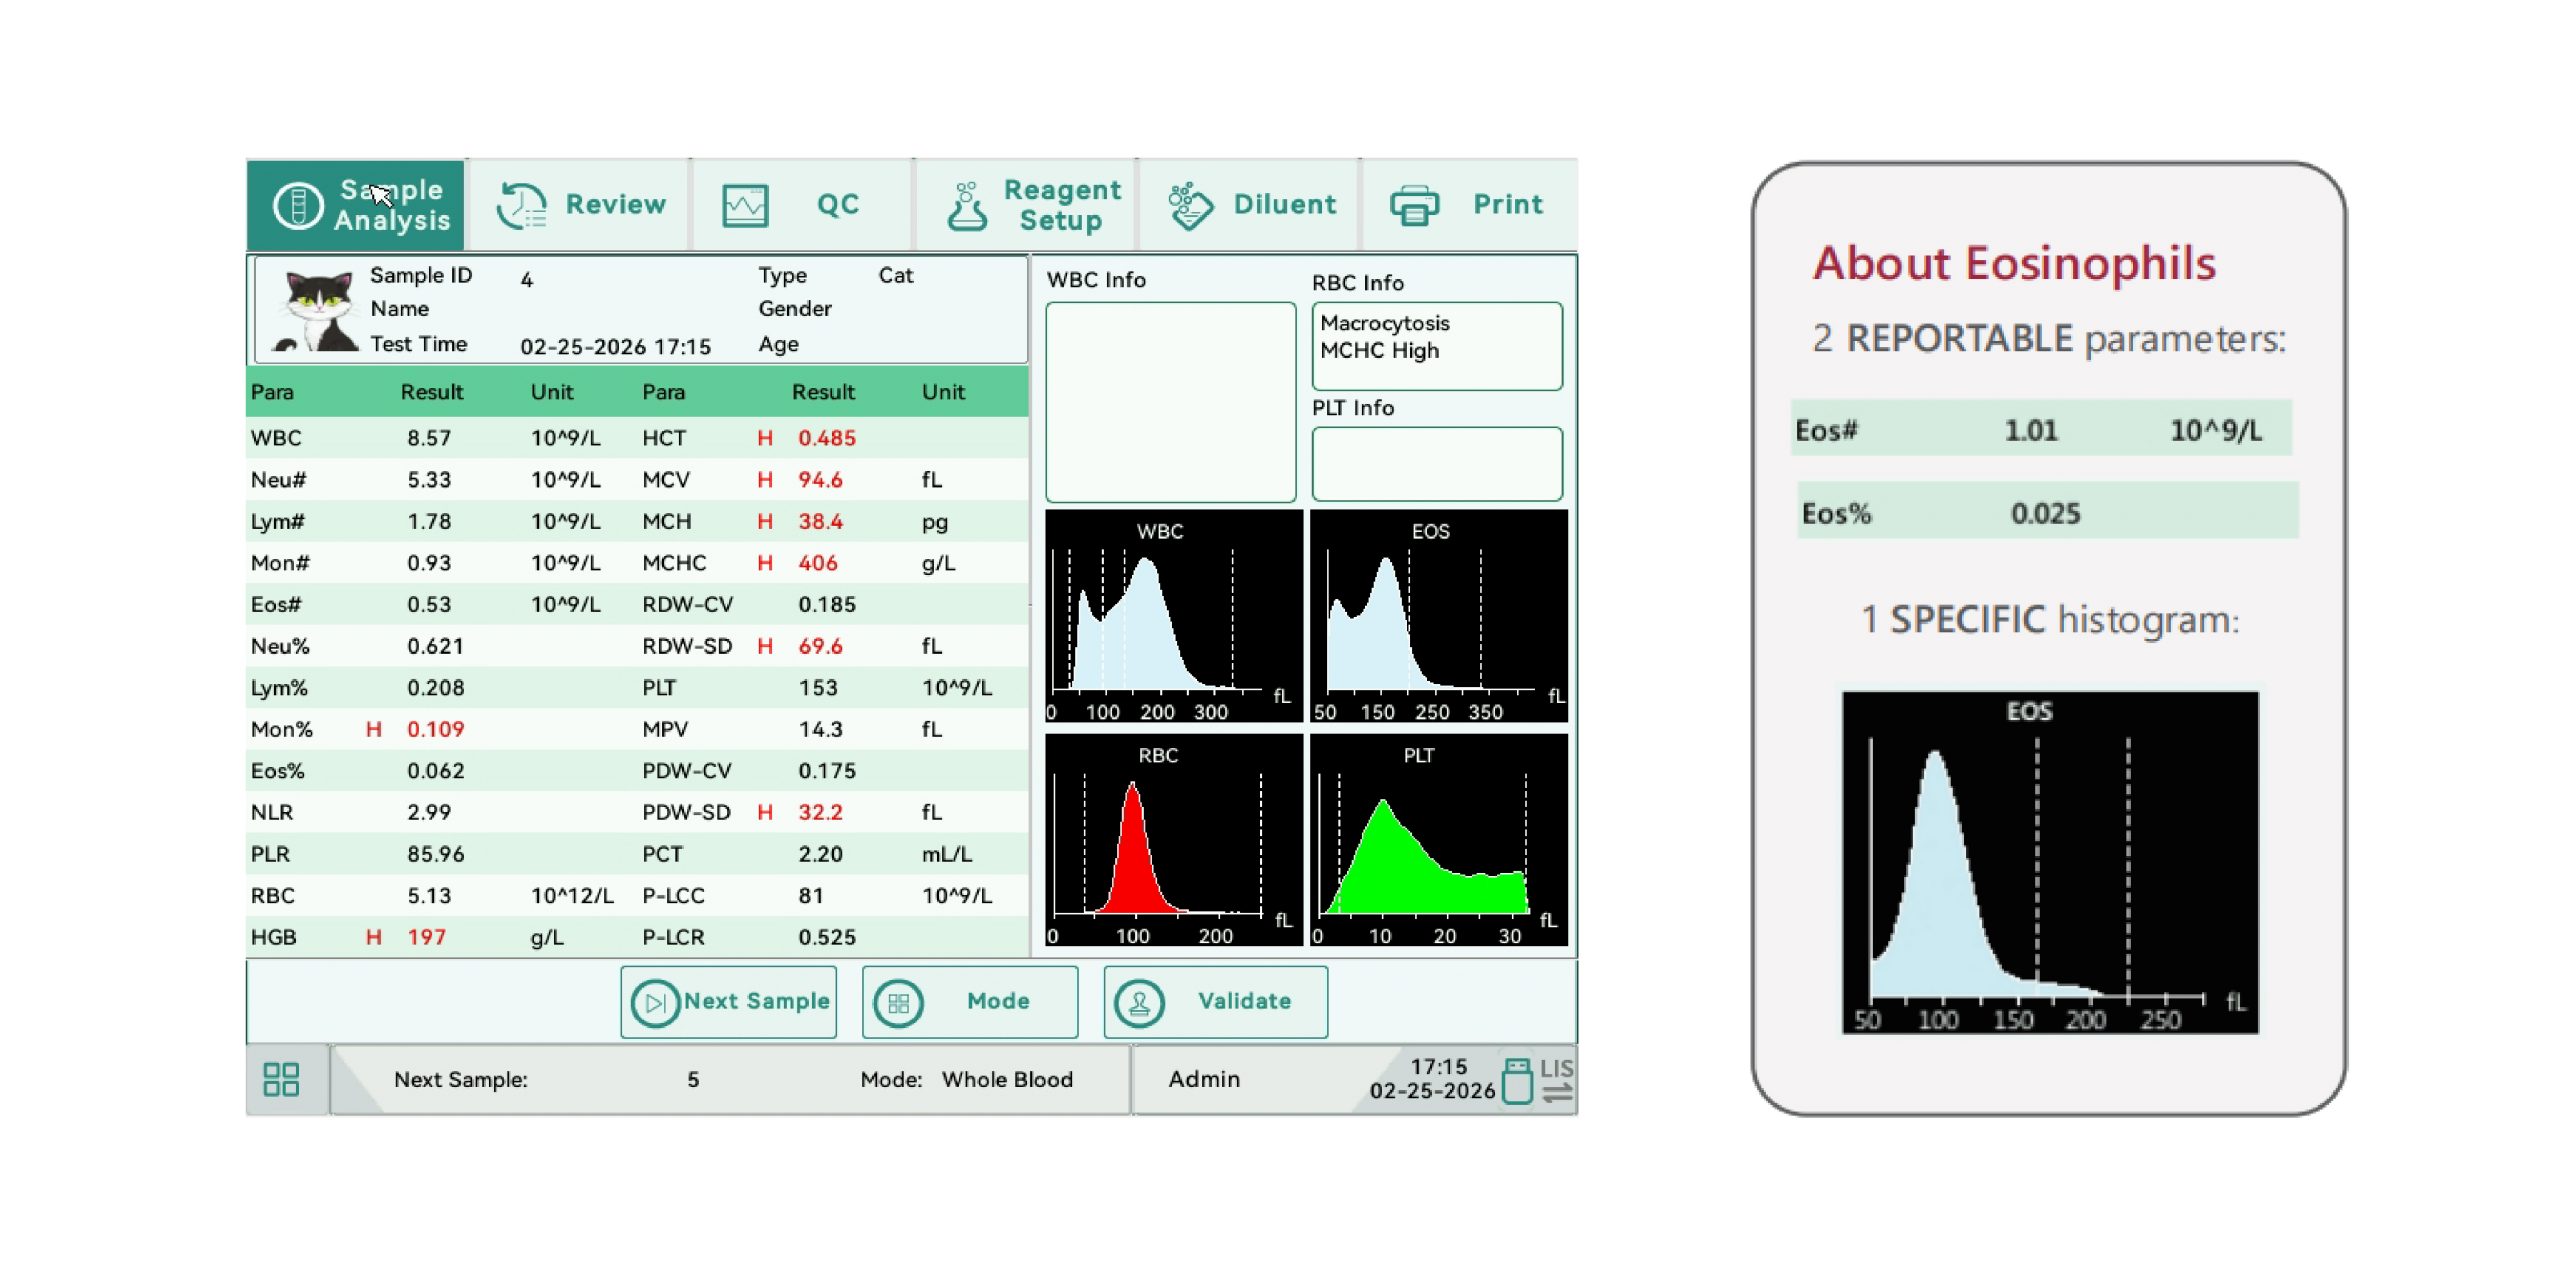Click the Review history icon
This screenshot has height=1280, width=2560.
521,206
